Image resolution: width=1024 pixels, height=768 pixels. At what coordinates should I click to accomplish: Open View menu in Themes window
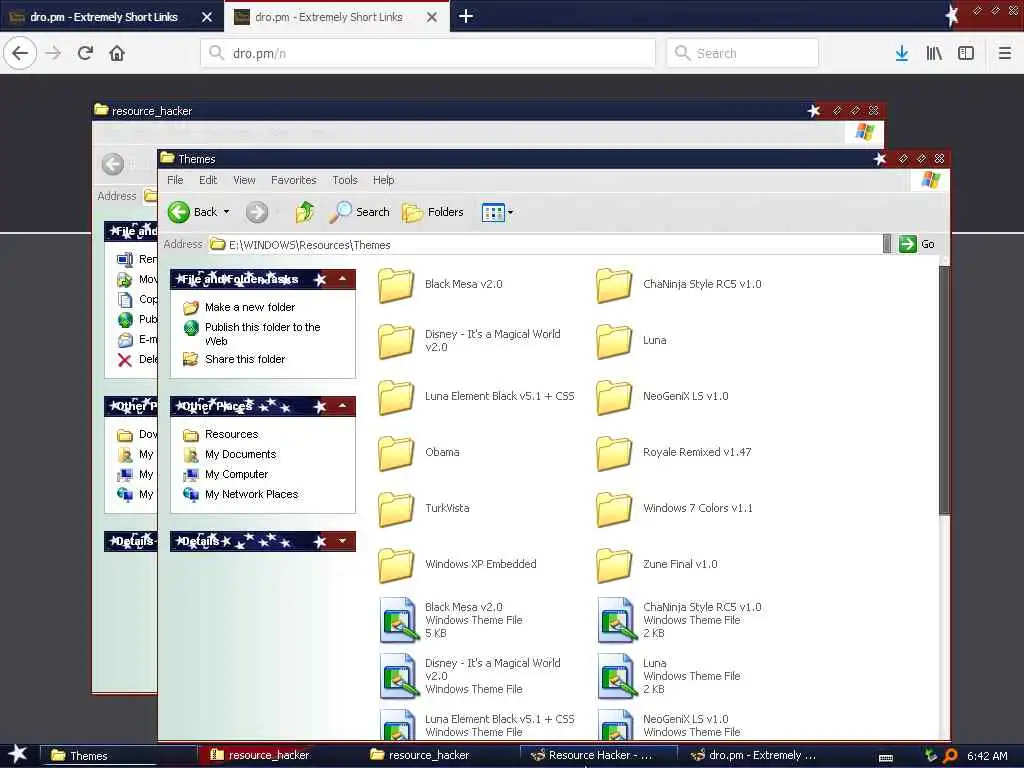tap(244, 180)
